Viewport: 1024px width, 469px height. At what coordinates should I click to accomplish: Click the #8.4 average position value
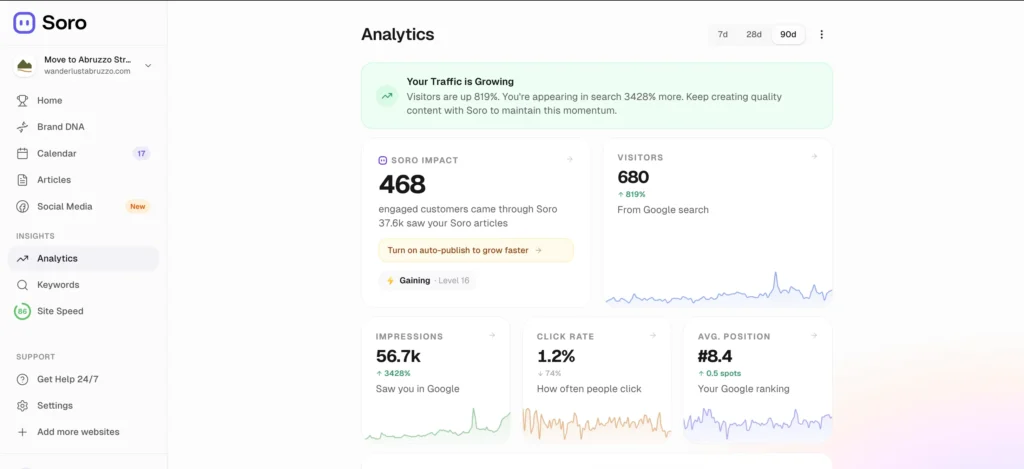[x=715, y=356]
